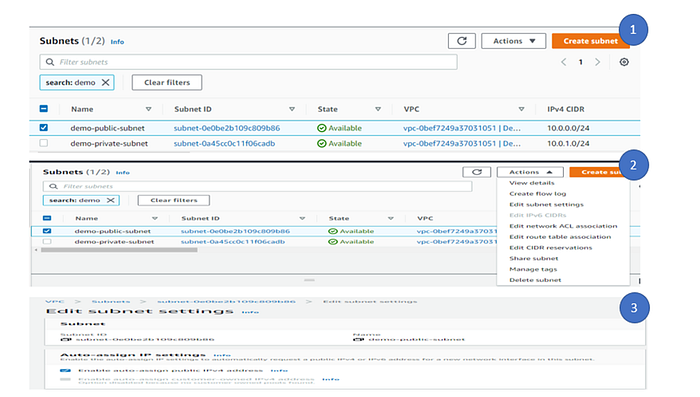Select 'Edit subnet settings' from Actions menu
This screenshot has width=700, height=397.
point(546,205)
